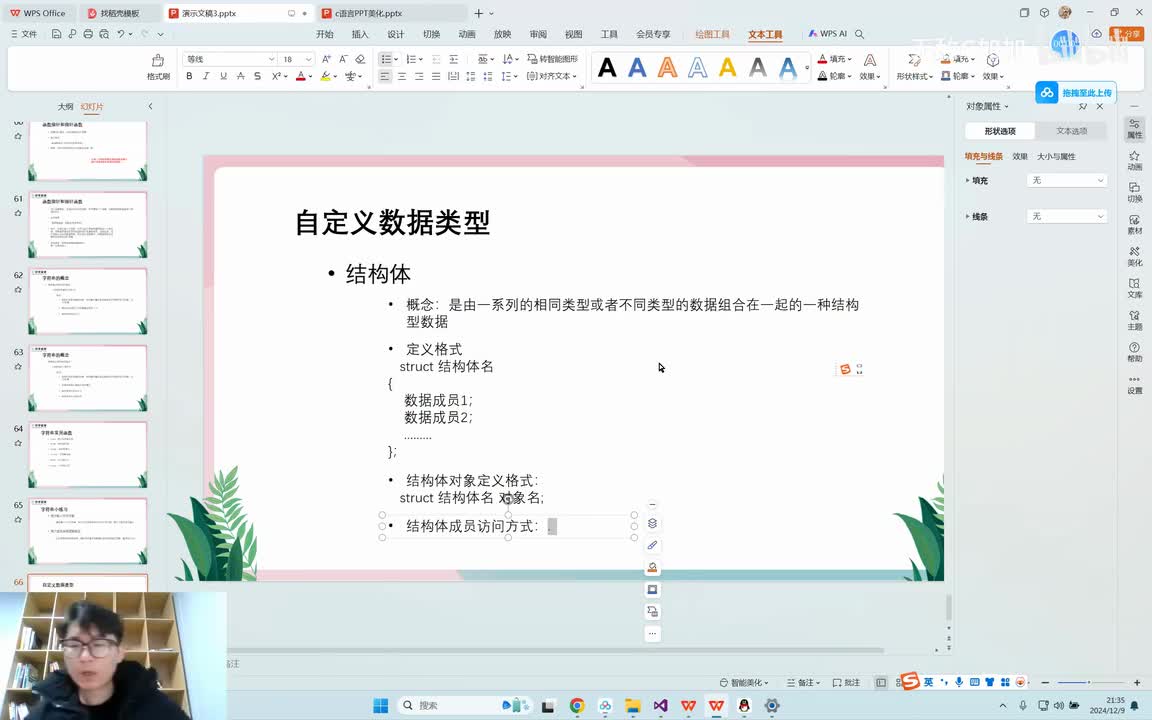Open the 开始 ribbon tab
The height and width of the screenshot is (720, 1152).
tap(325, 35)
